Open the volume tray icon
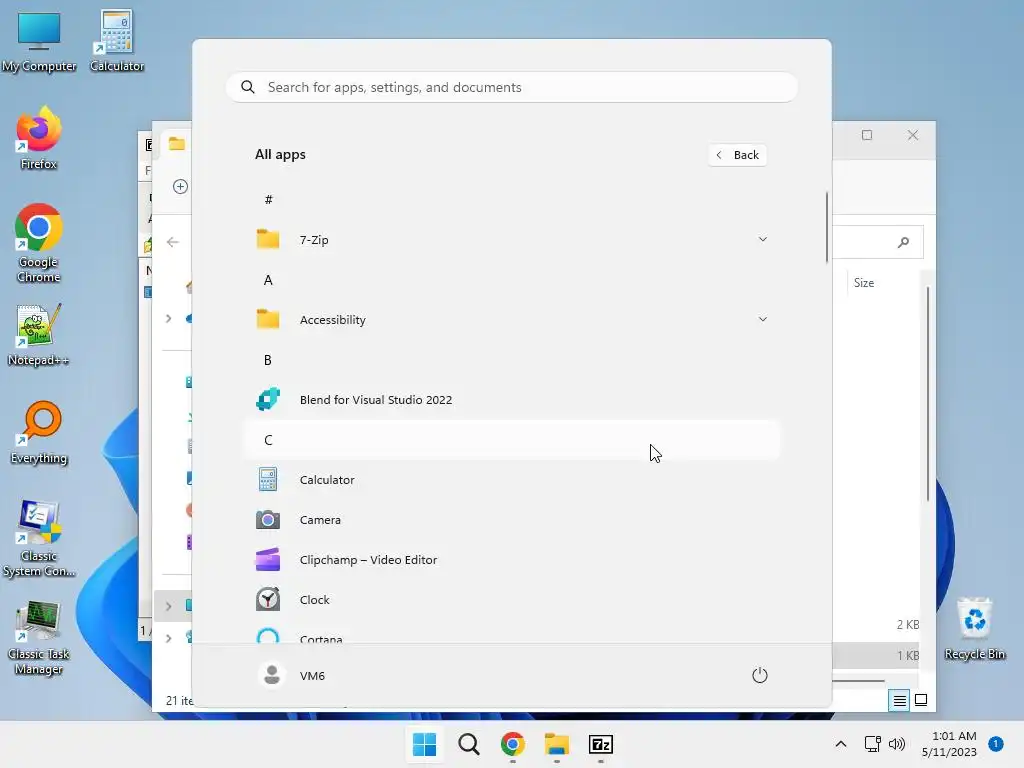The image size is (1024, 768). (897, 744)
